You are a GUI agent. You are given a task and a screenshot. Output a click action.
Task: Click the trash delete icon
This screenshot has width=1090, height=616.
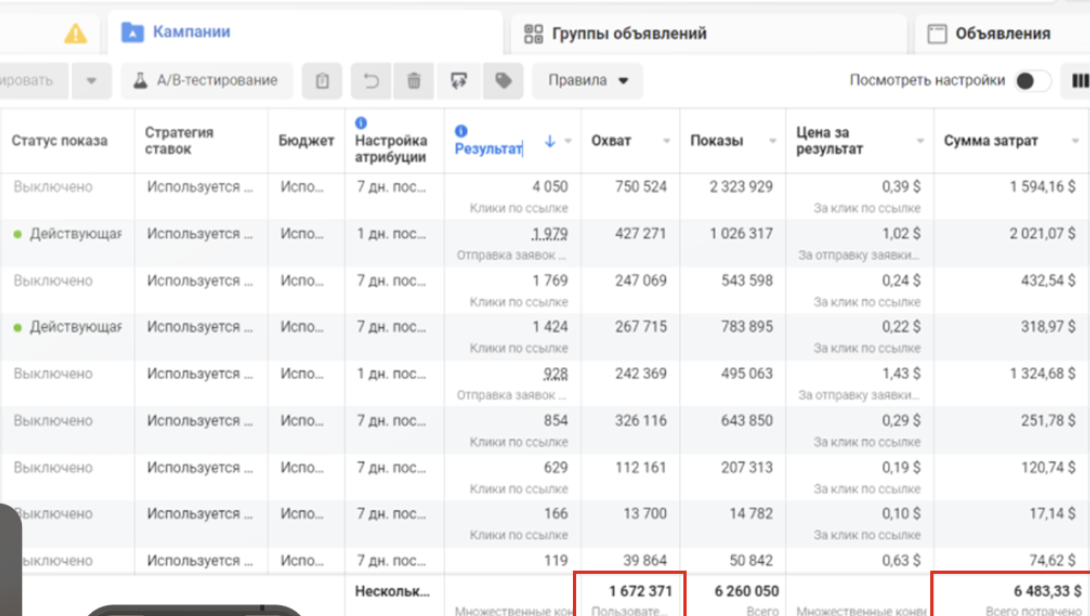coord(414,81)
